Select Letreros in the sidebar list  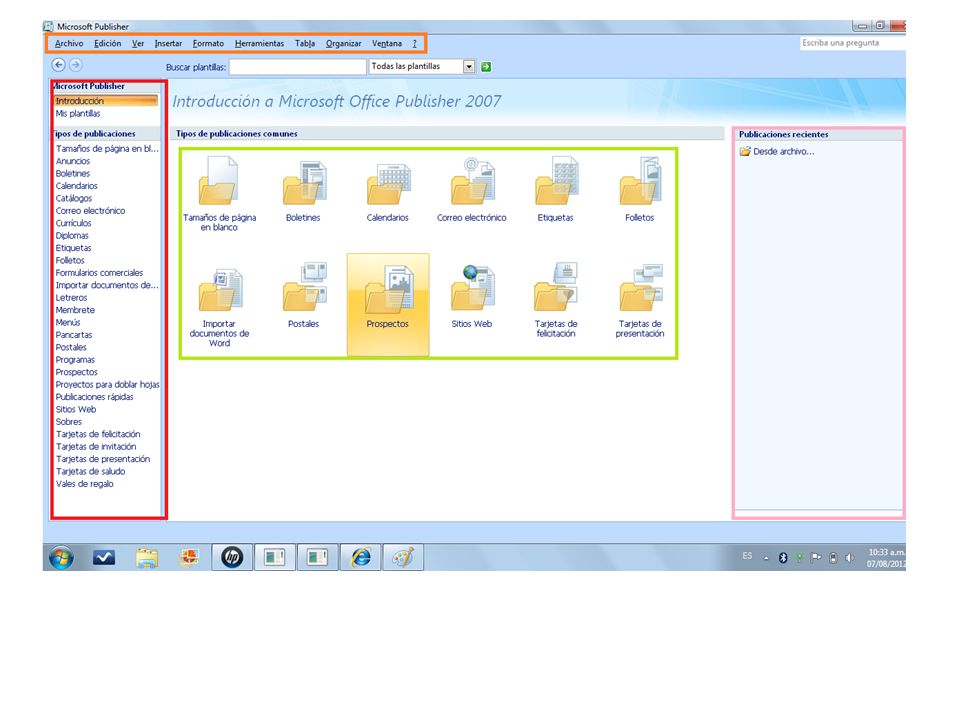tap(71, 298)
